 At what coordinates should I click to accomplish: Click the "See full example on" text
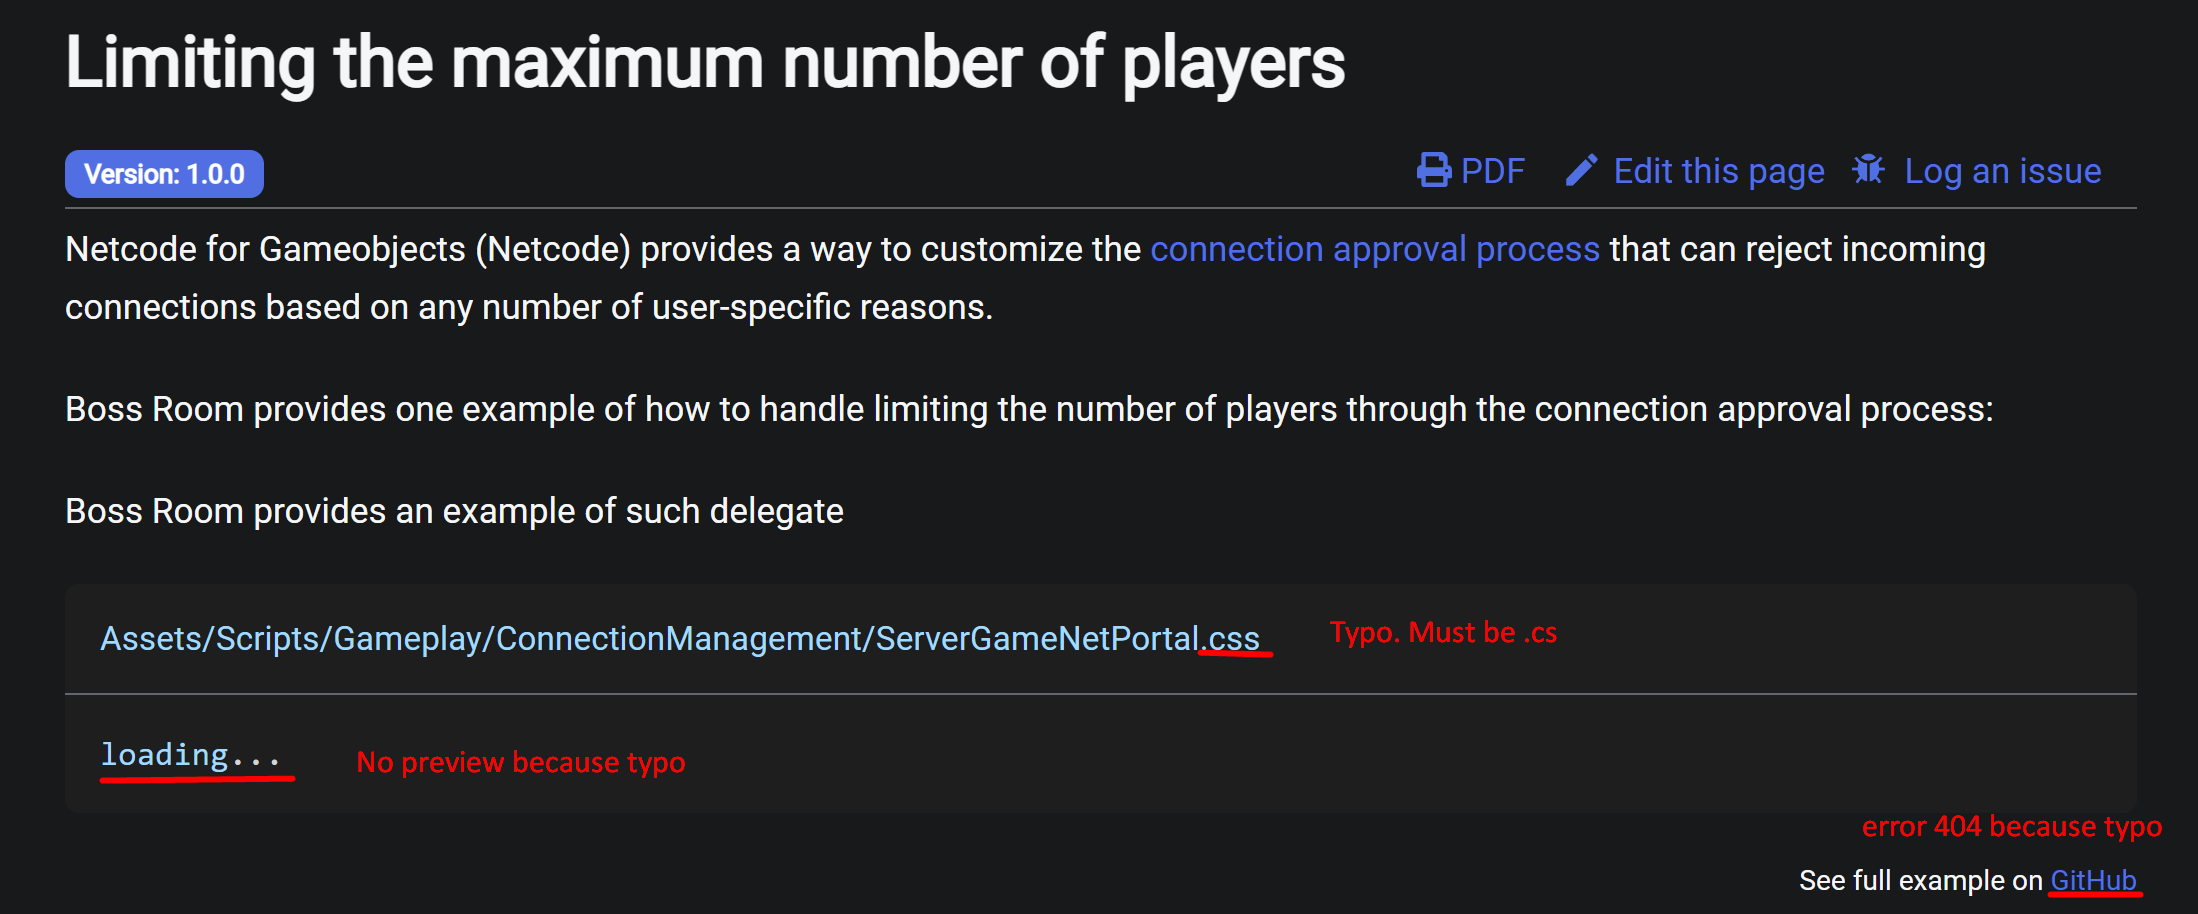pyautogui.click(x=1920, y=880)
